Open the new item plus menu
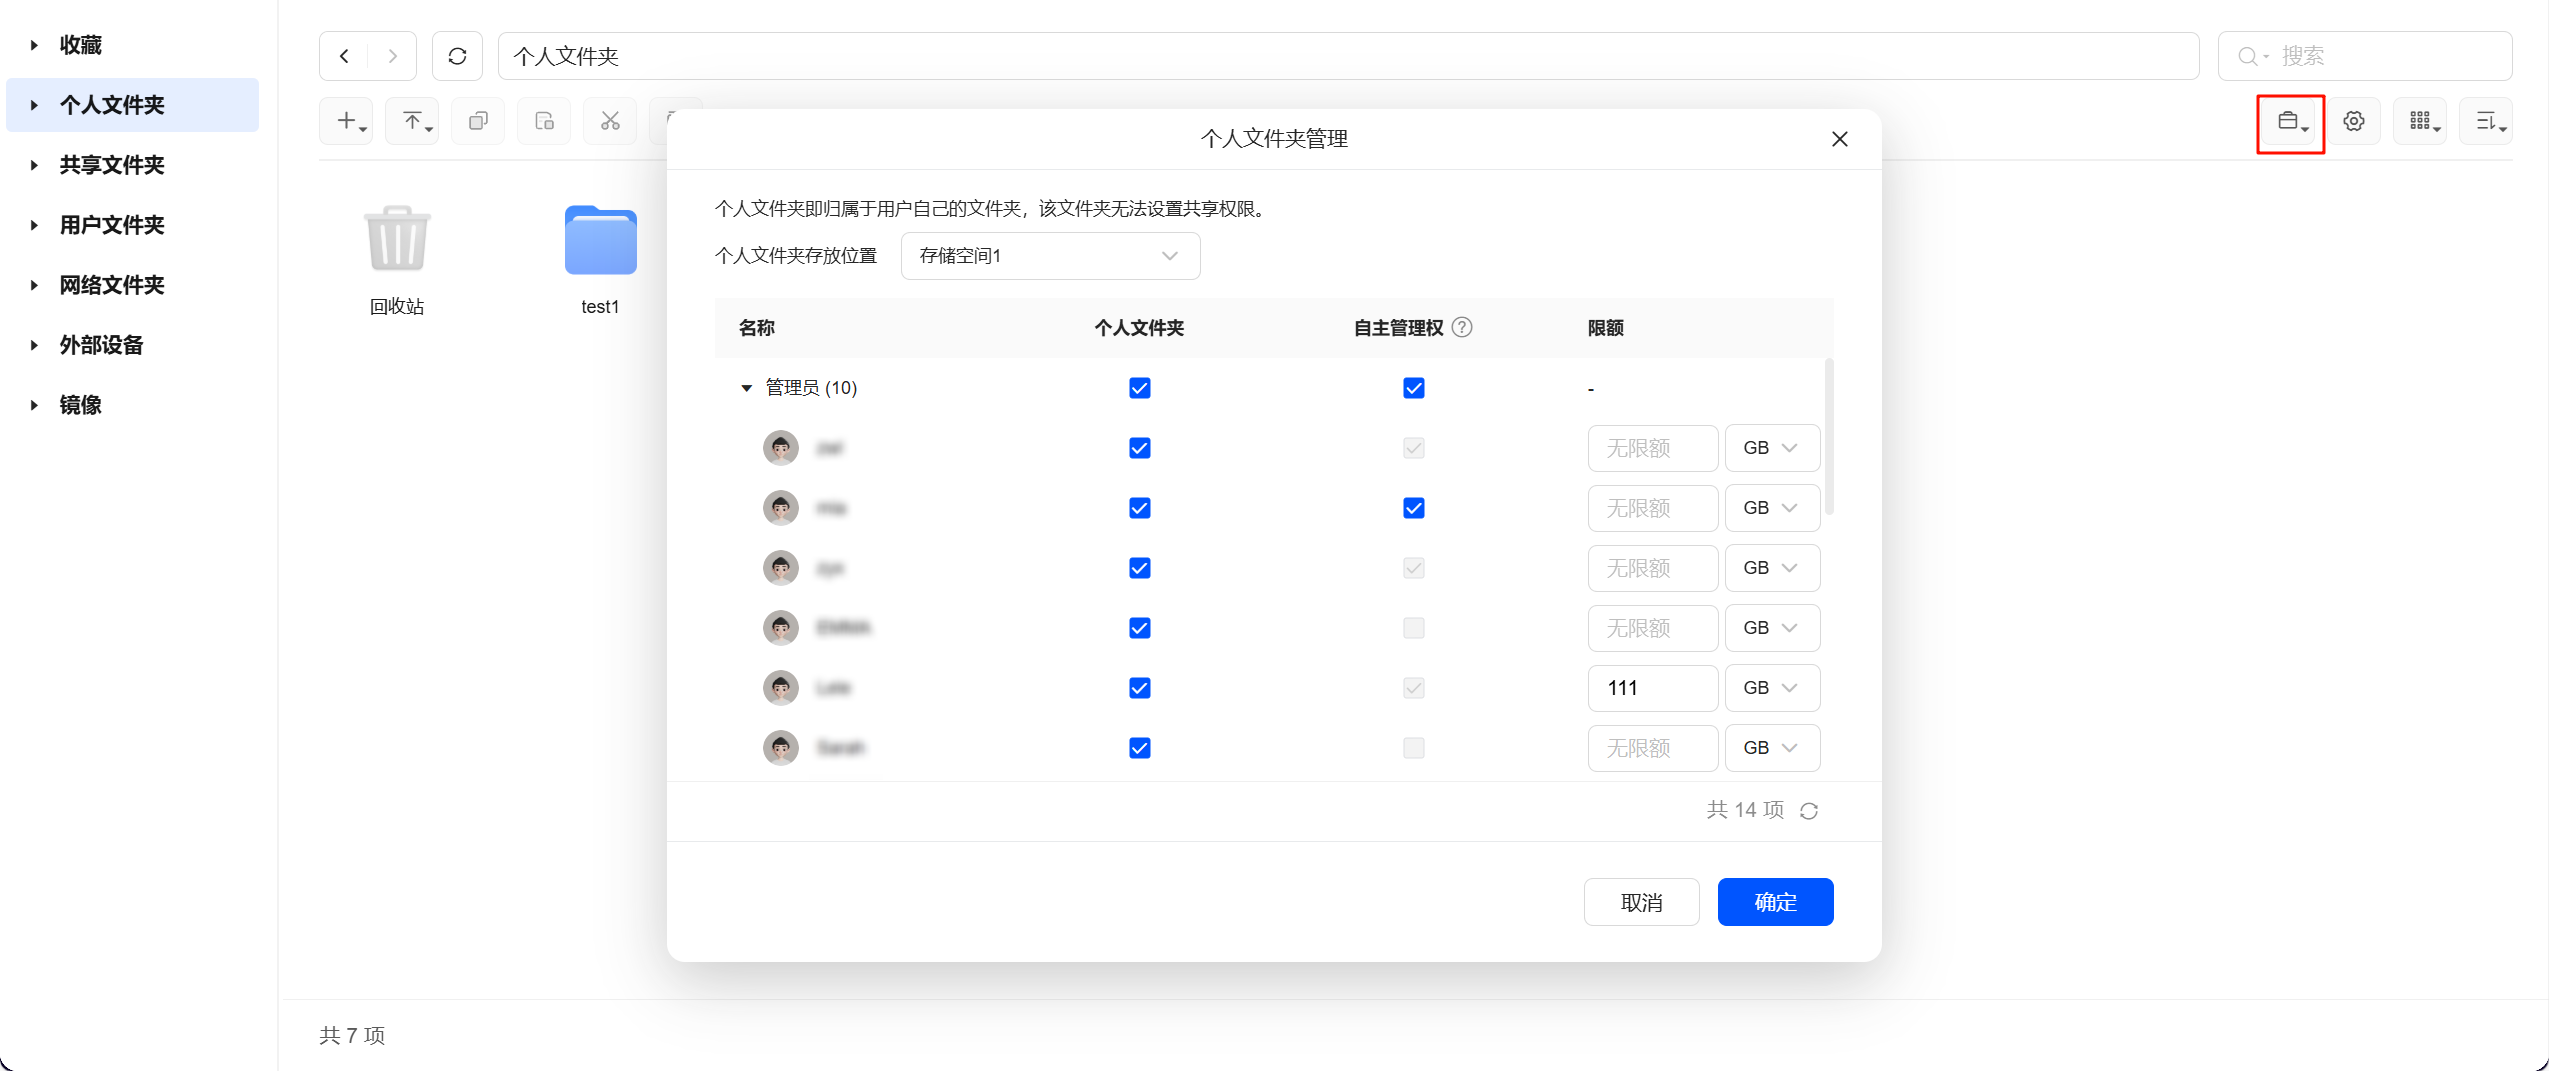The height and width of the screenshot is (1071, 2549). point(347,121)
